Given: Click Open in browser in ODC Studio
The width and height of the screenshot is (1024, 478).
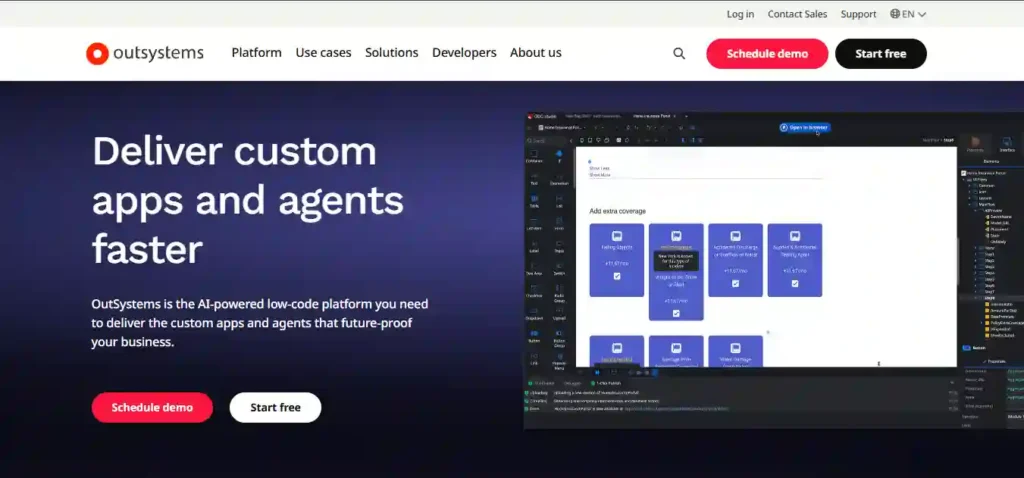Looking at the screenshot, I should tap(805, 127).
